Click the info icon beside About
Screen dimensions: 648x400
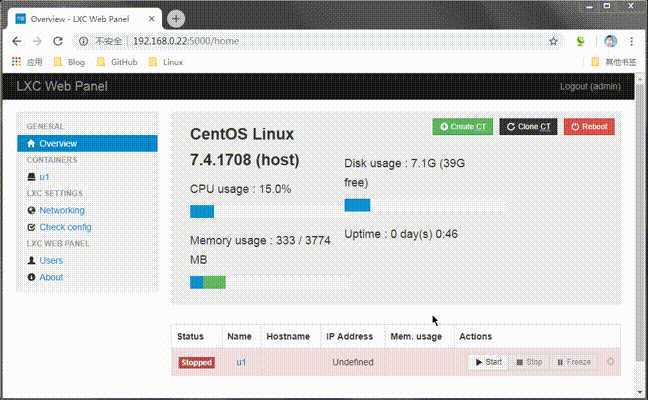pyautogui.click(x=31, y=277)
